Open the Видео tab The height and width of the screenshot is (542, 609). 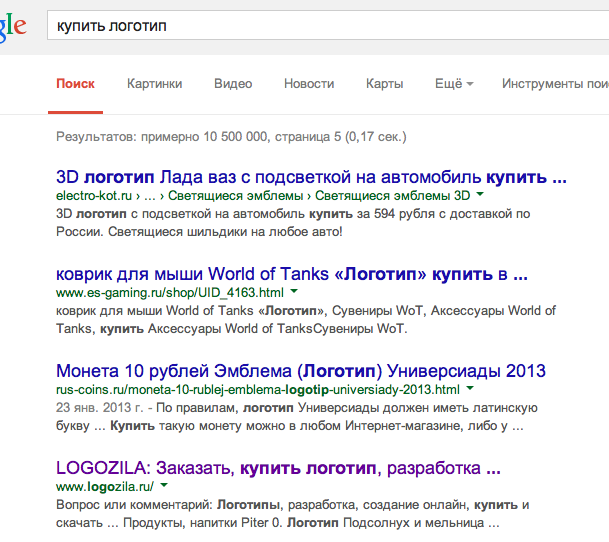click(233, 84)
